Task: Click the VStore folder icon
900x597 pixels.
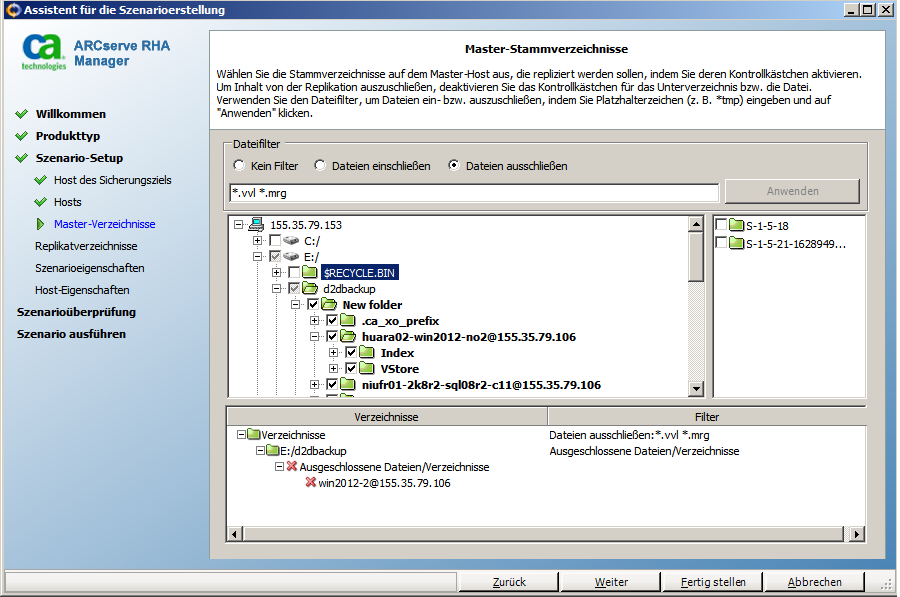Action: click(367, 369)
